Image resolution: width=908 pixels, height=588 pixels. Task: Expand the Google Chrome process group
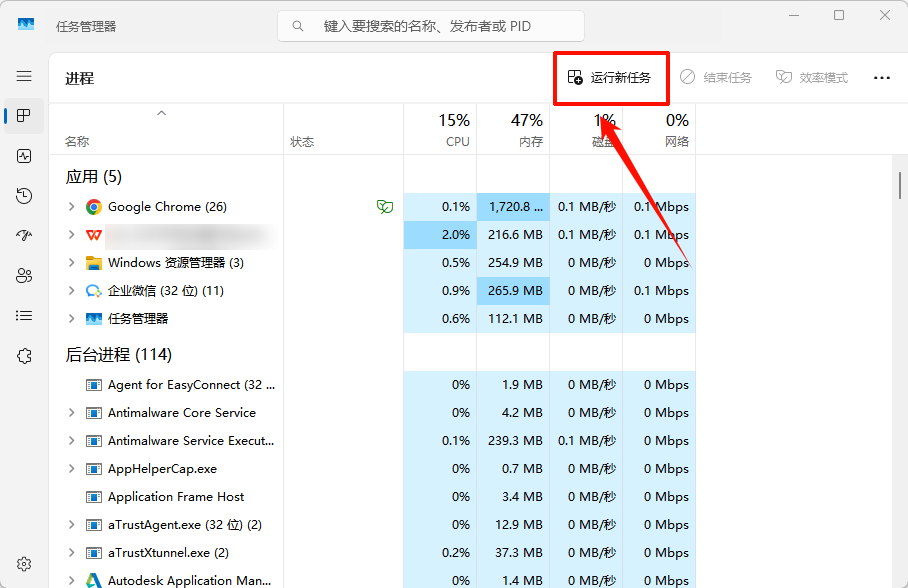(71, 207)
